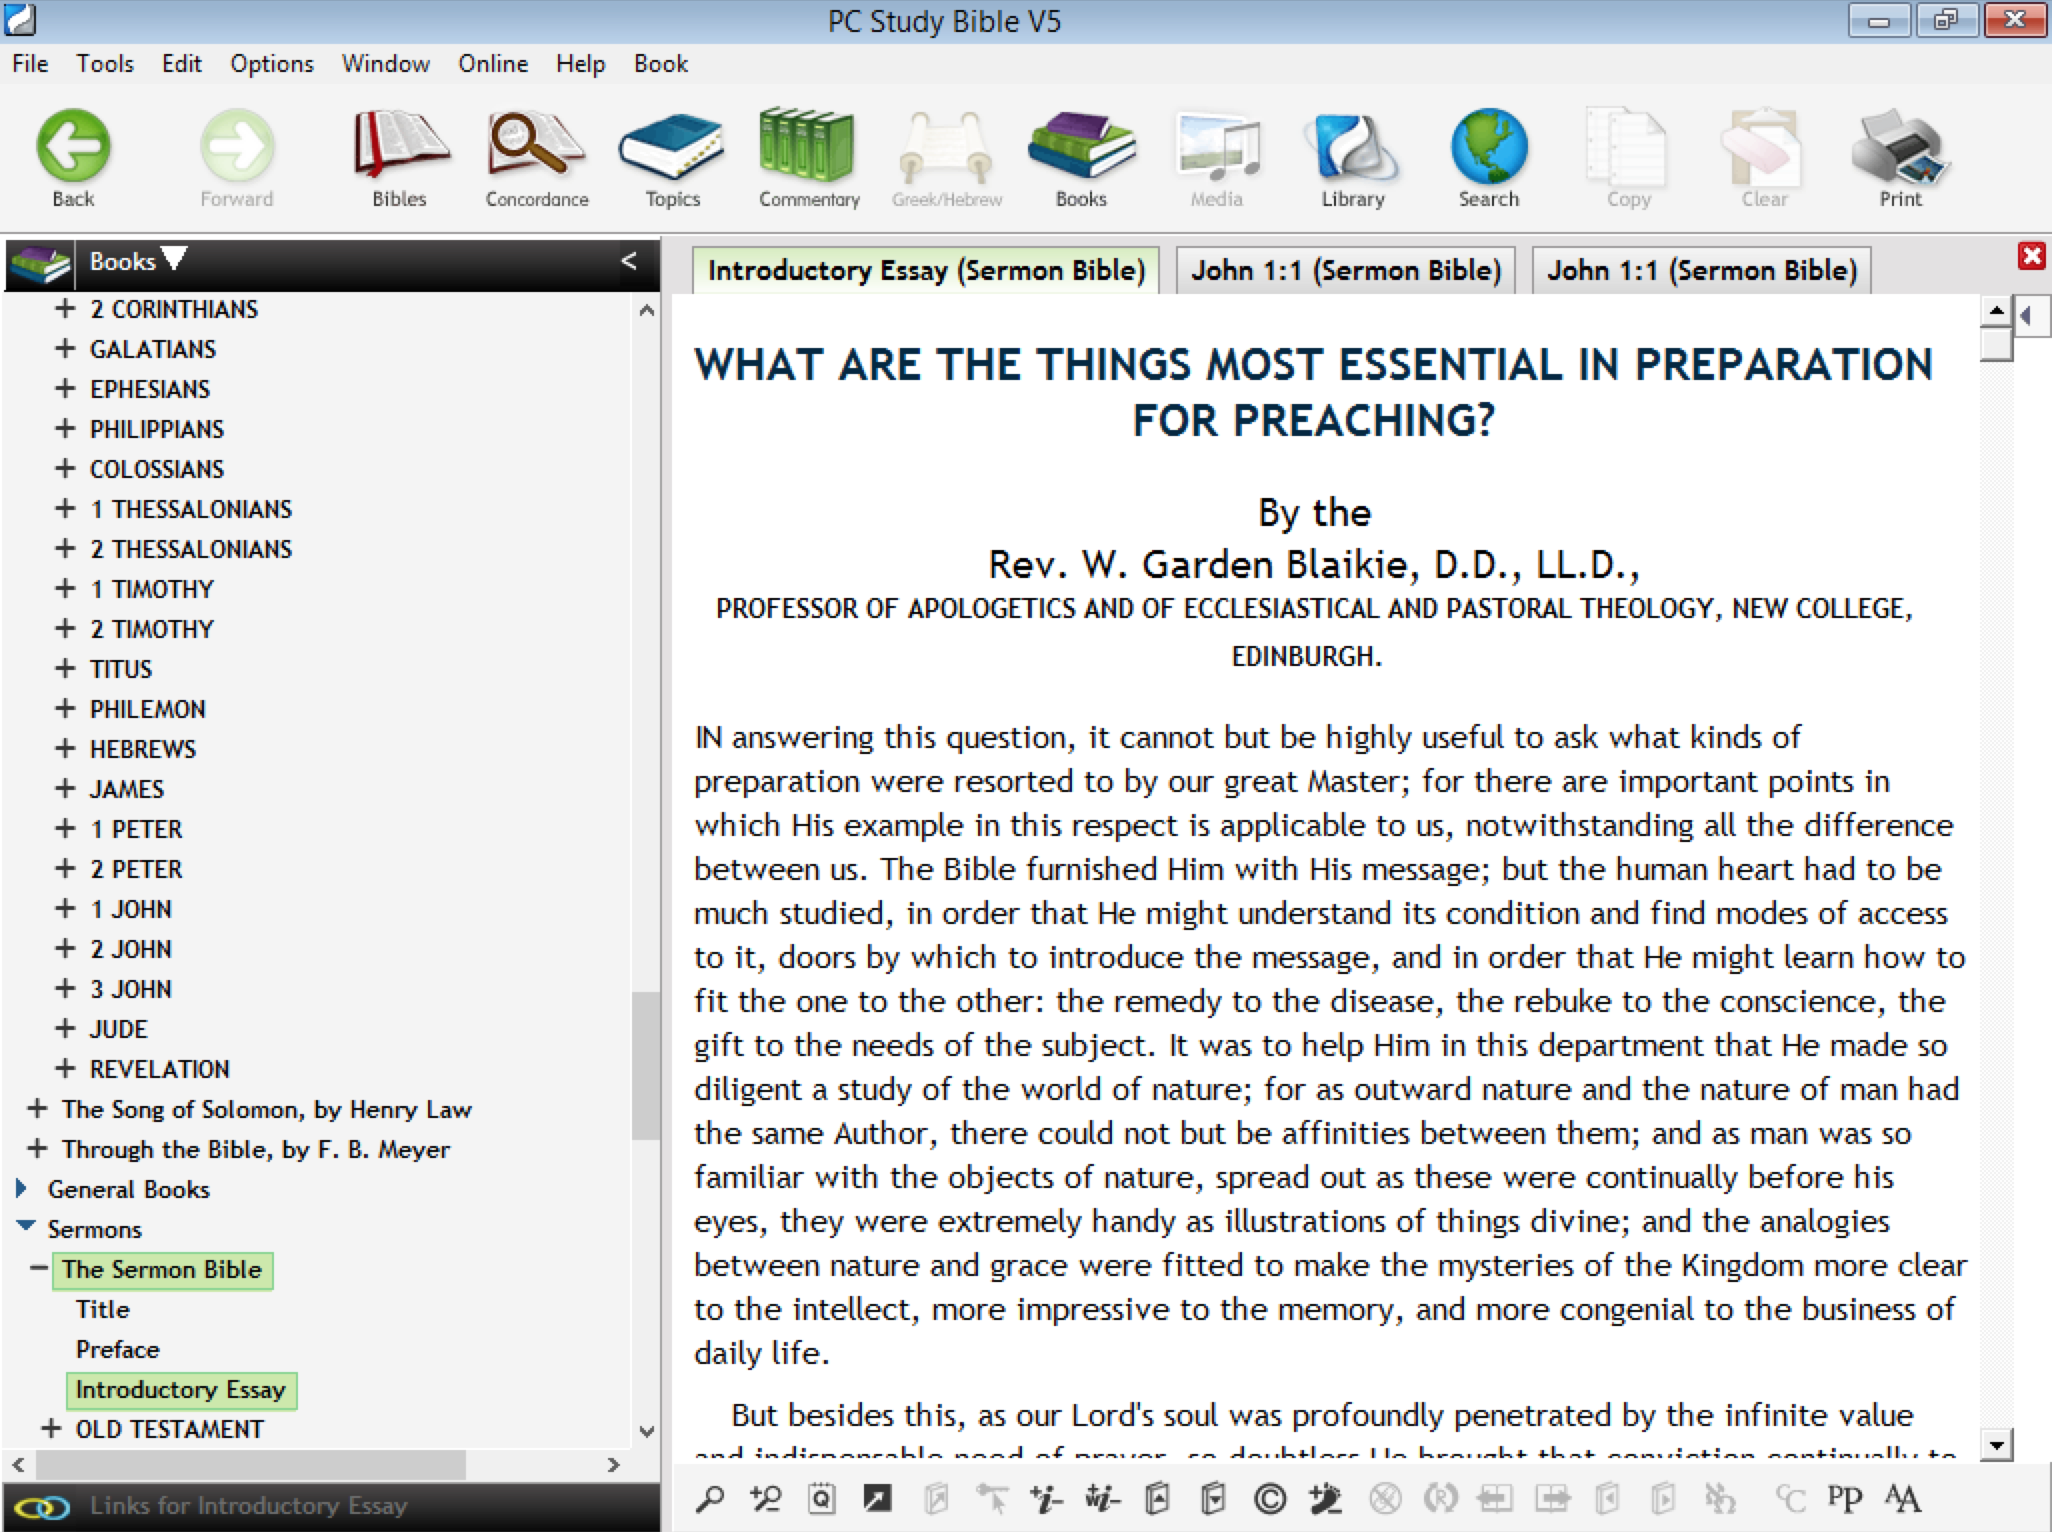Open the File menu

pyautogui.click(x=30, y=64)
